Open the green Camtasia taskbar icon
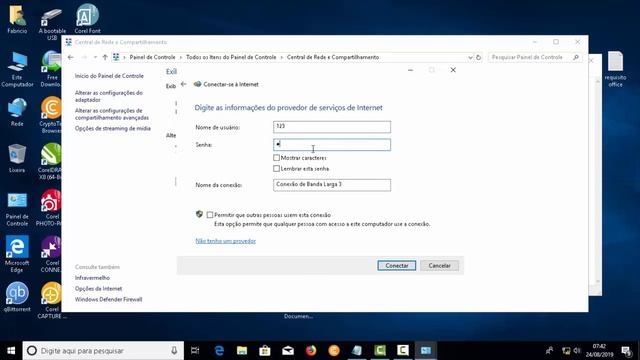 [x=380, y=350]
